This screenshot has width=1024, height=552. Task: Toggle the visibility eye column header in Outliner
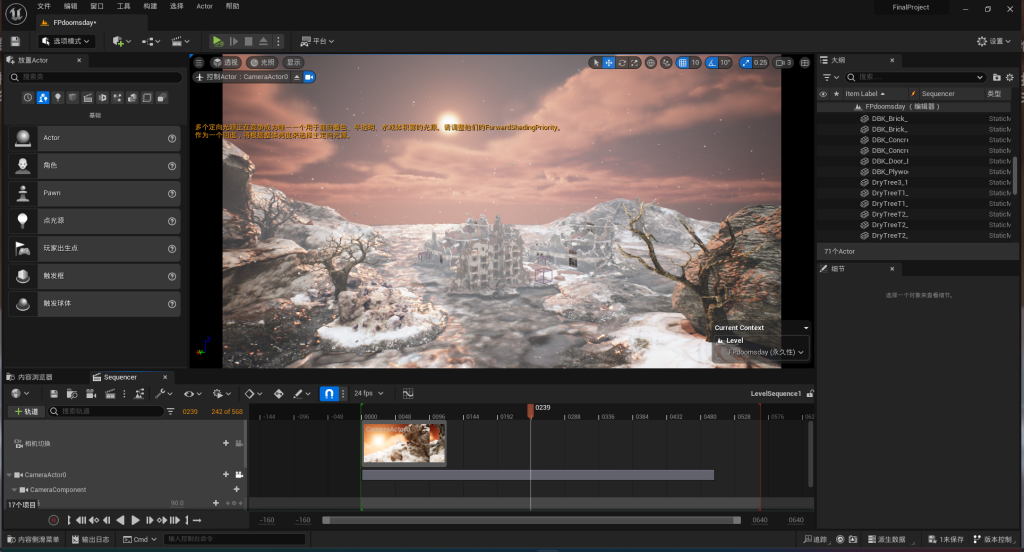point(823,94)
